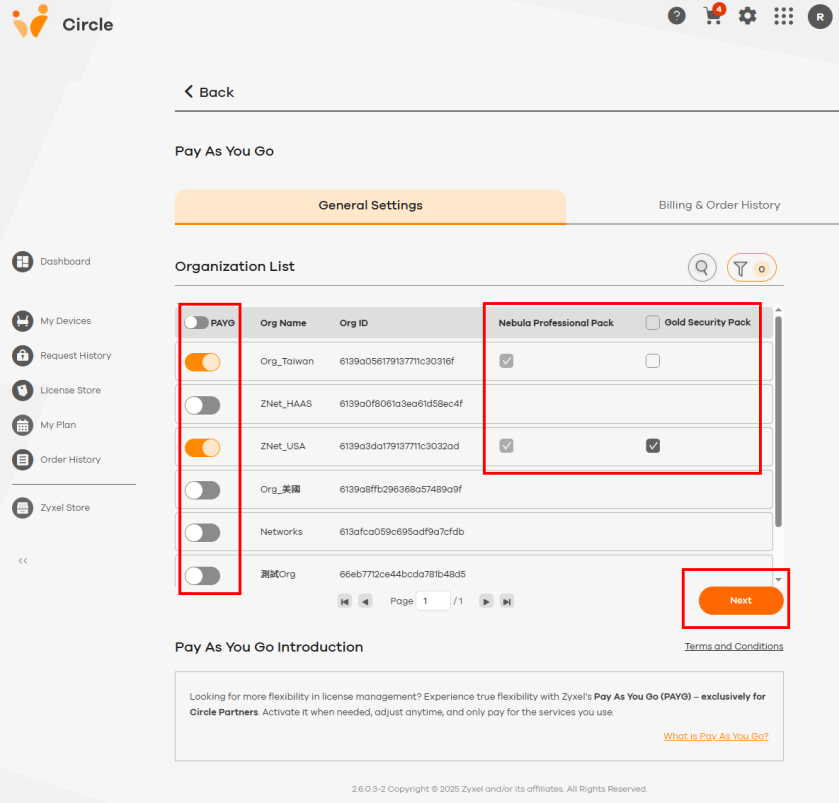Click the Dashboard sidebar icon

point(22,262)
